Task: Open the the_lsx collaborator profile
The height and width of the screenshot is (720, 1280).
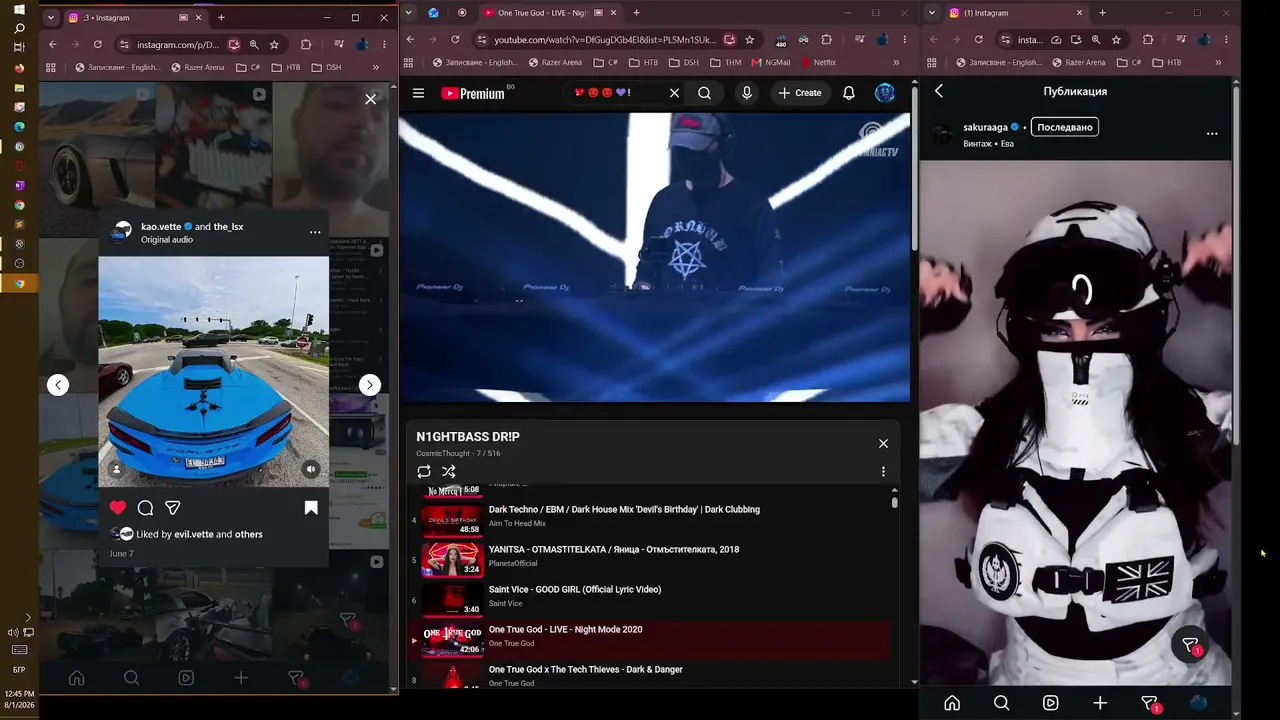Action: tap(229, 227)
